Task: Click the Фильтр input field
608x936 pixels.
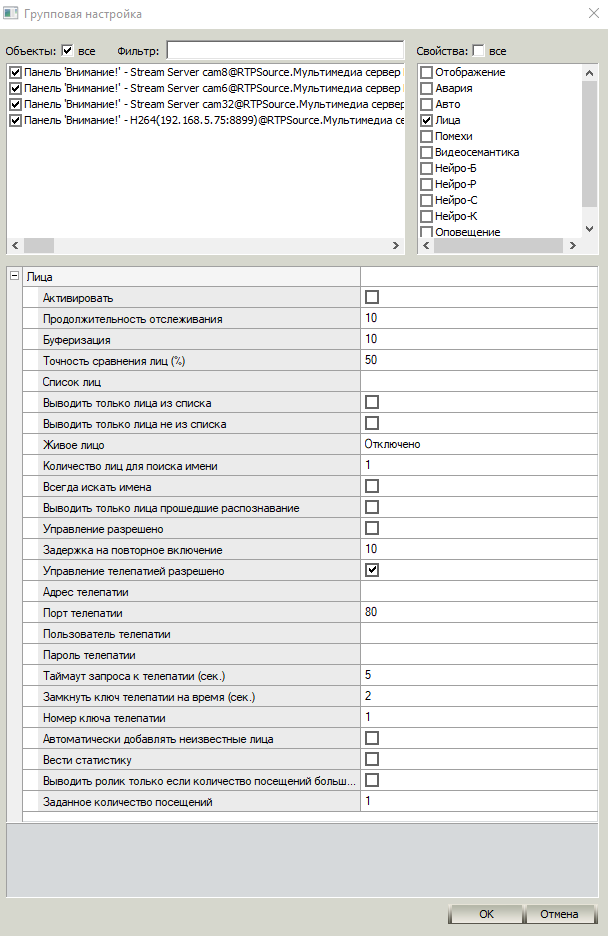Action: click(x=285, y=50)
